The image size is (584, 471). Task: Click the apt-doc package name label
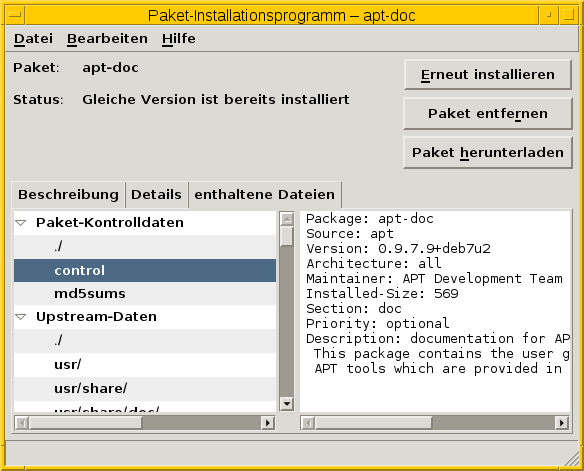click(110, 68)
